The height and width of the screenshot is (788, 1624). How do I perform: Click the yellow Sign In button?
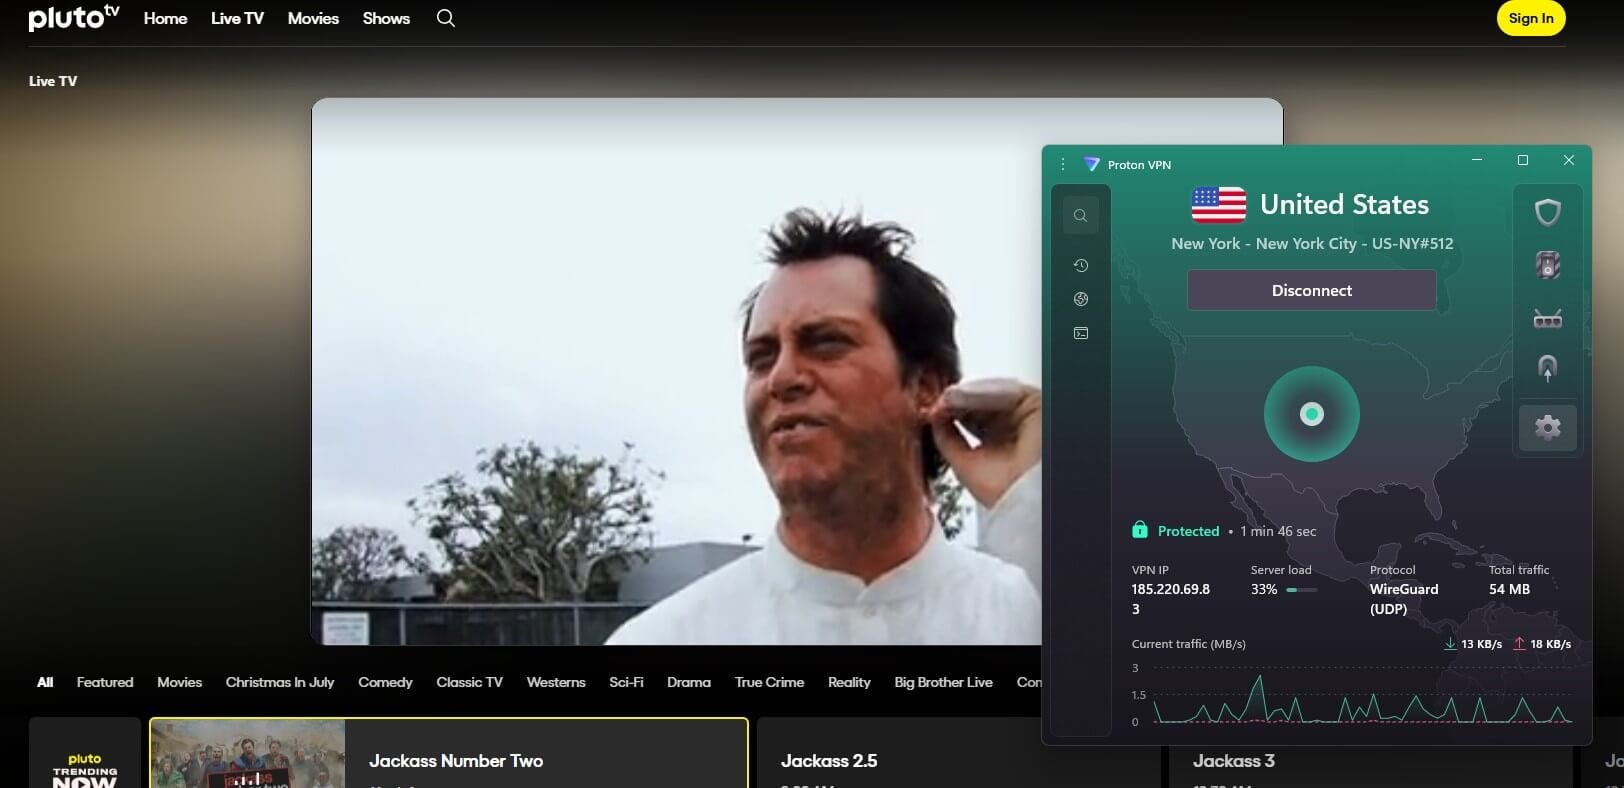click(x=1530, y=18)
